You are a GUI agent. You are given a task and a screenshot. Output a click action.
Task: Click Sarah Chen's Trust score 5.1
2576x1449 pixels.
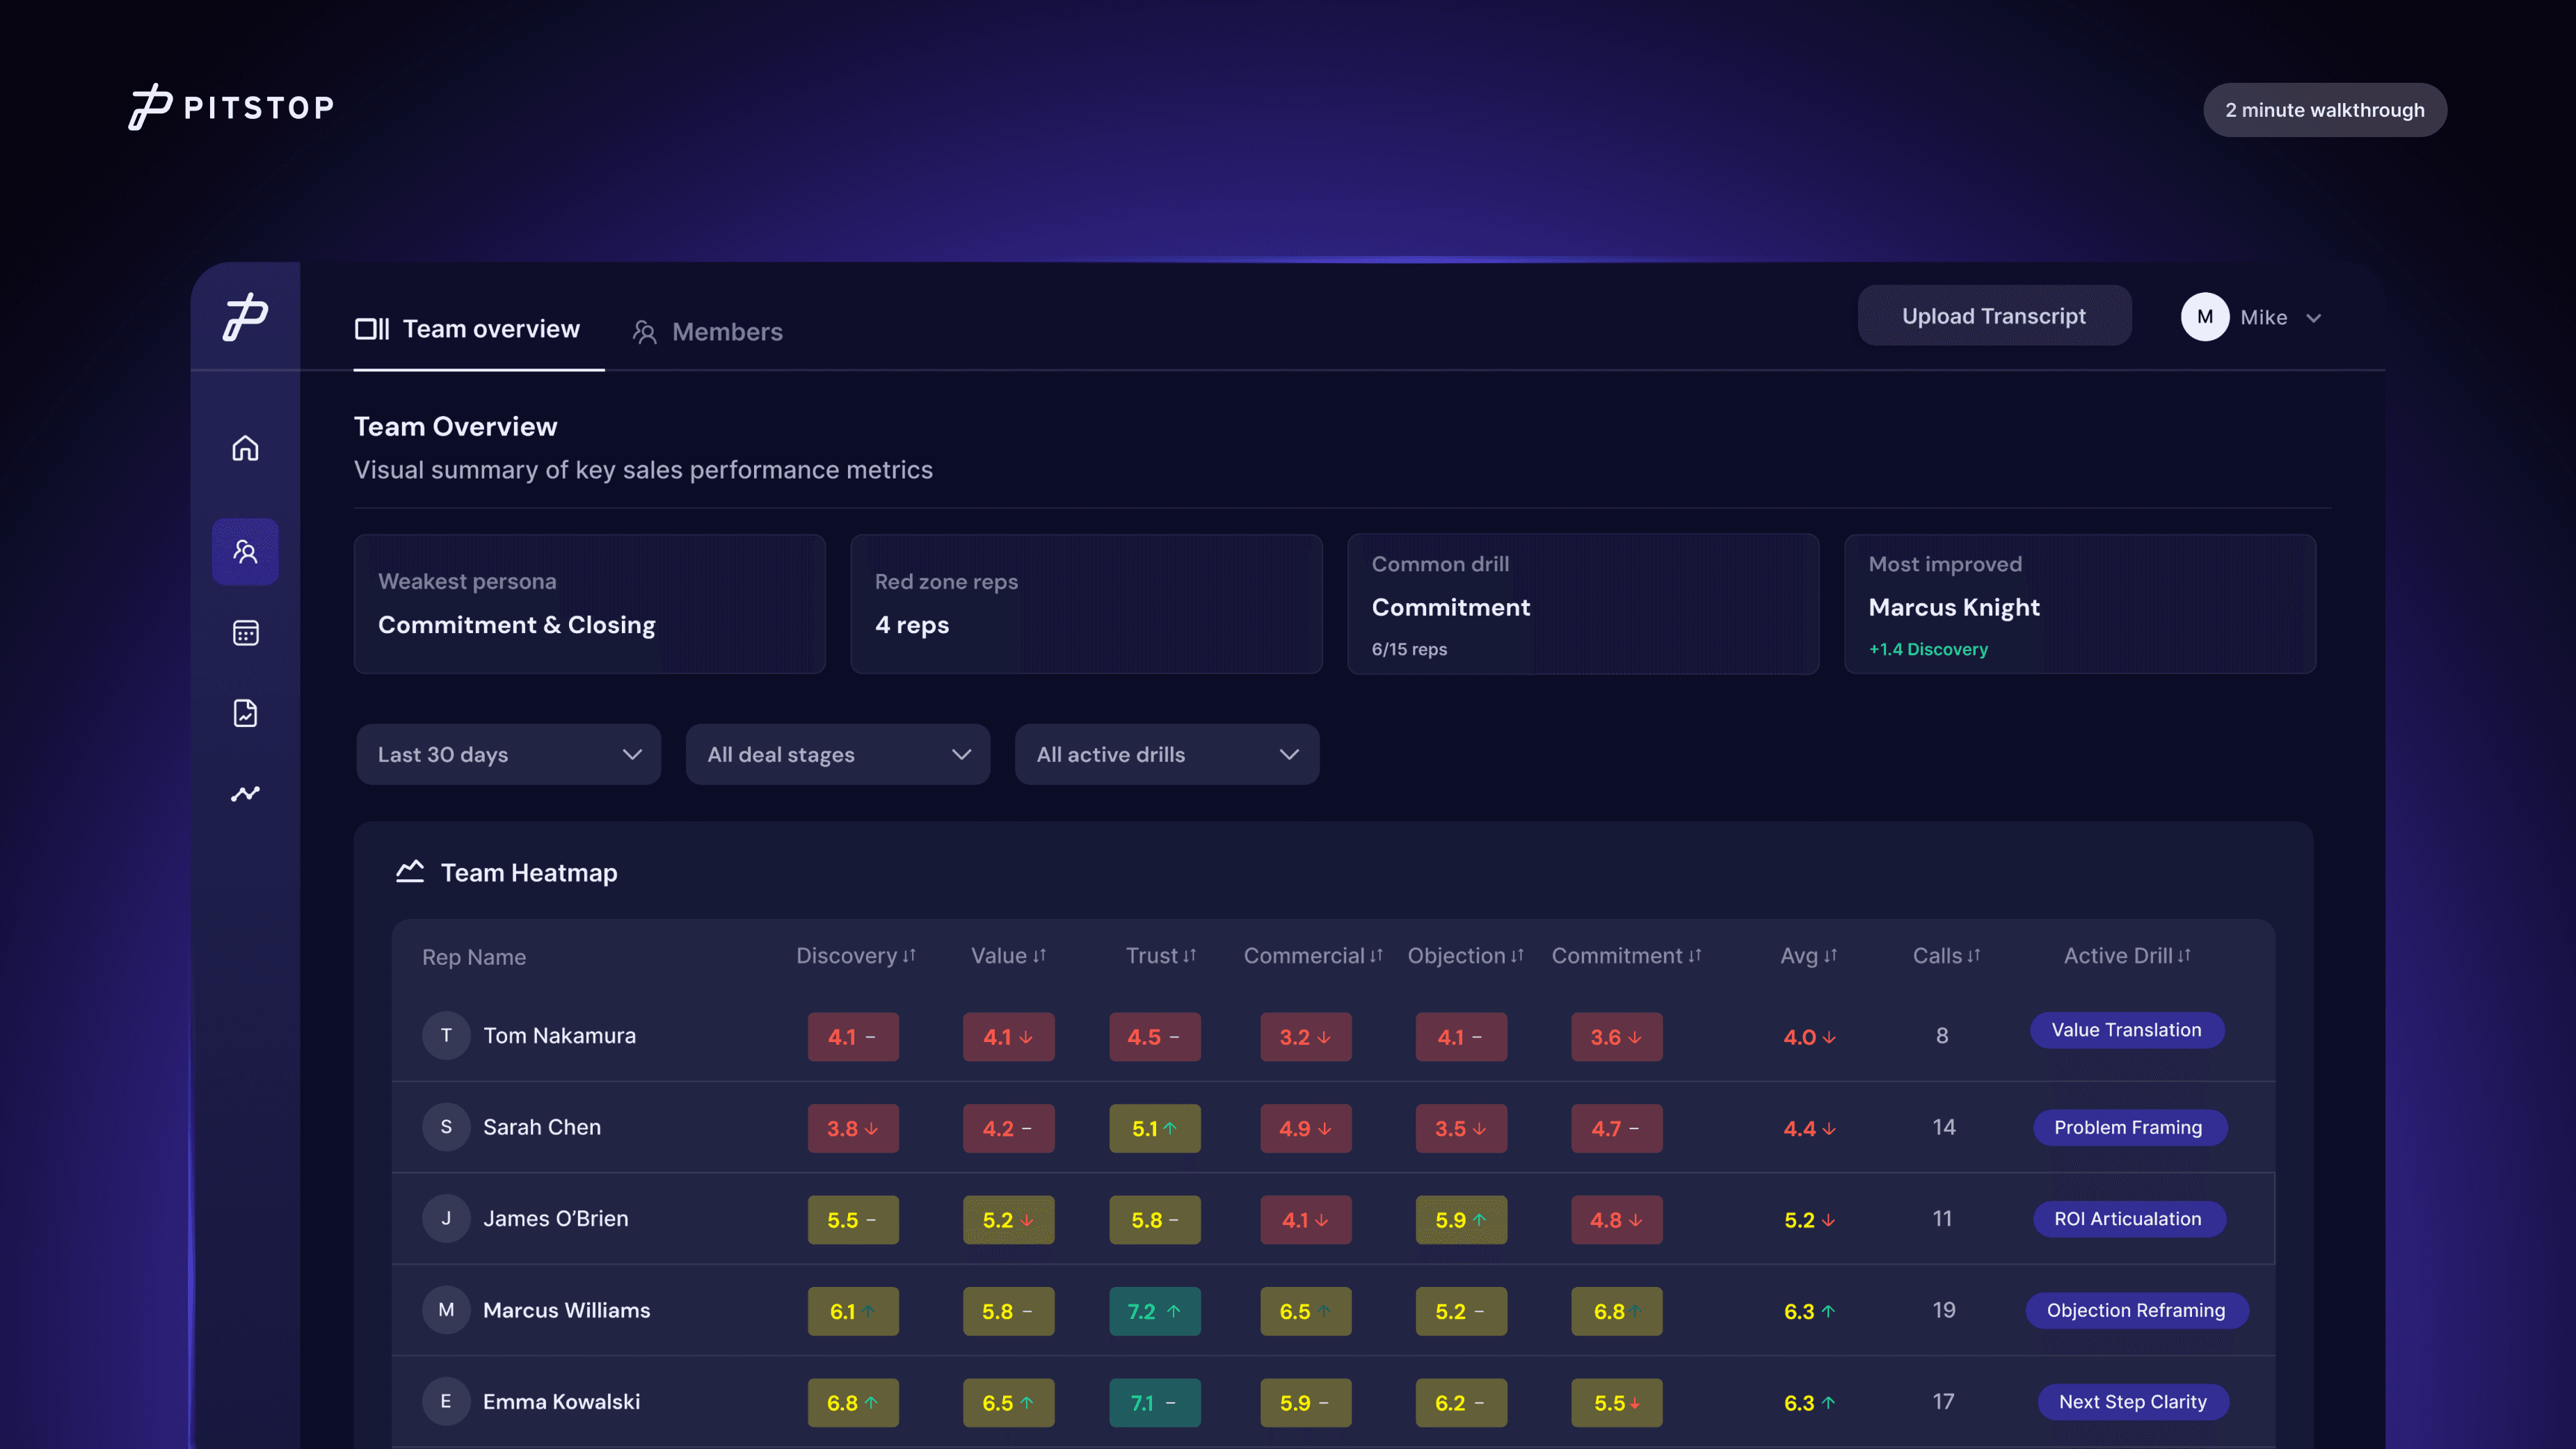point(1155,1129)
